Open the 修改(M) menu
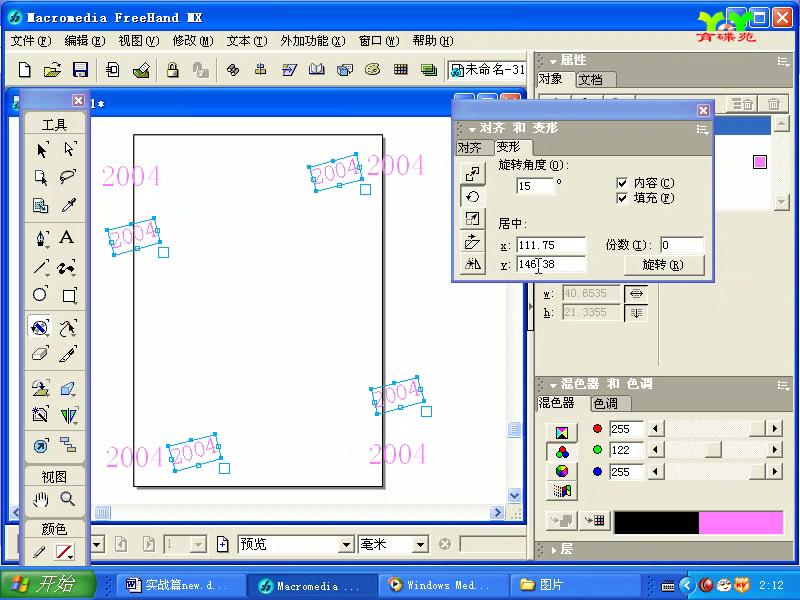800x600 pixels. pos(193,41)
